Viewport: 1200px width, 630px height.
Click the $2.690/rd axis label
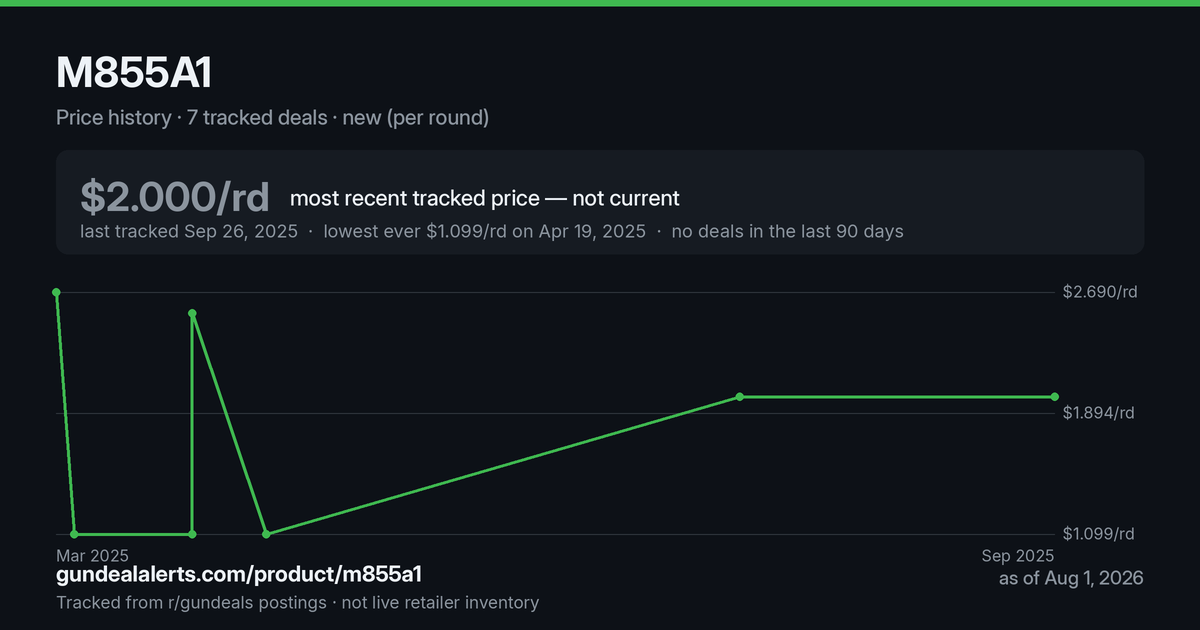(1100, 292)
